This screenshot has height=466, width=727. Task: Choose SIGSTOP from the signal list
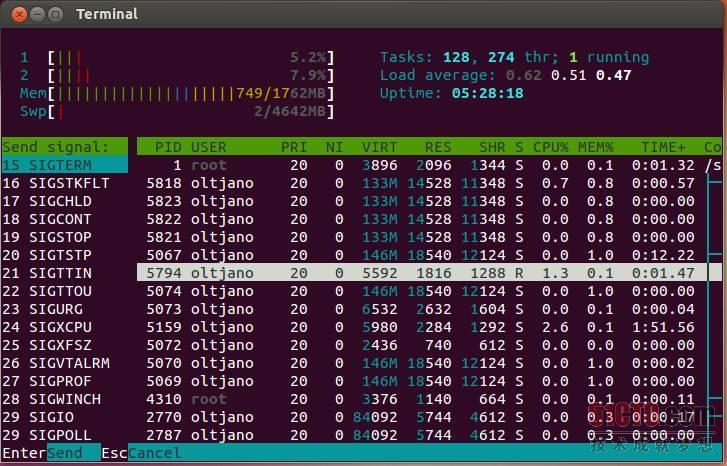64,237
